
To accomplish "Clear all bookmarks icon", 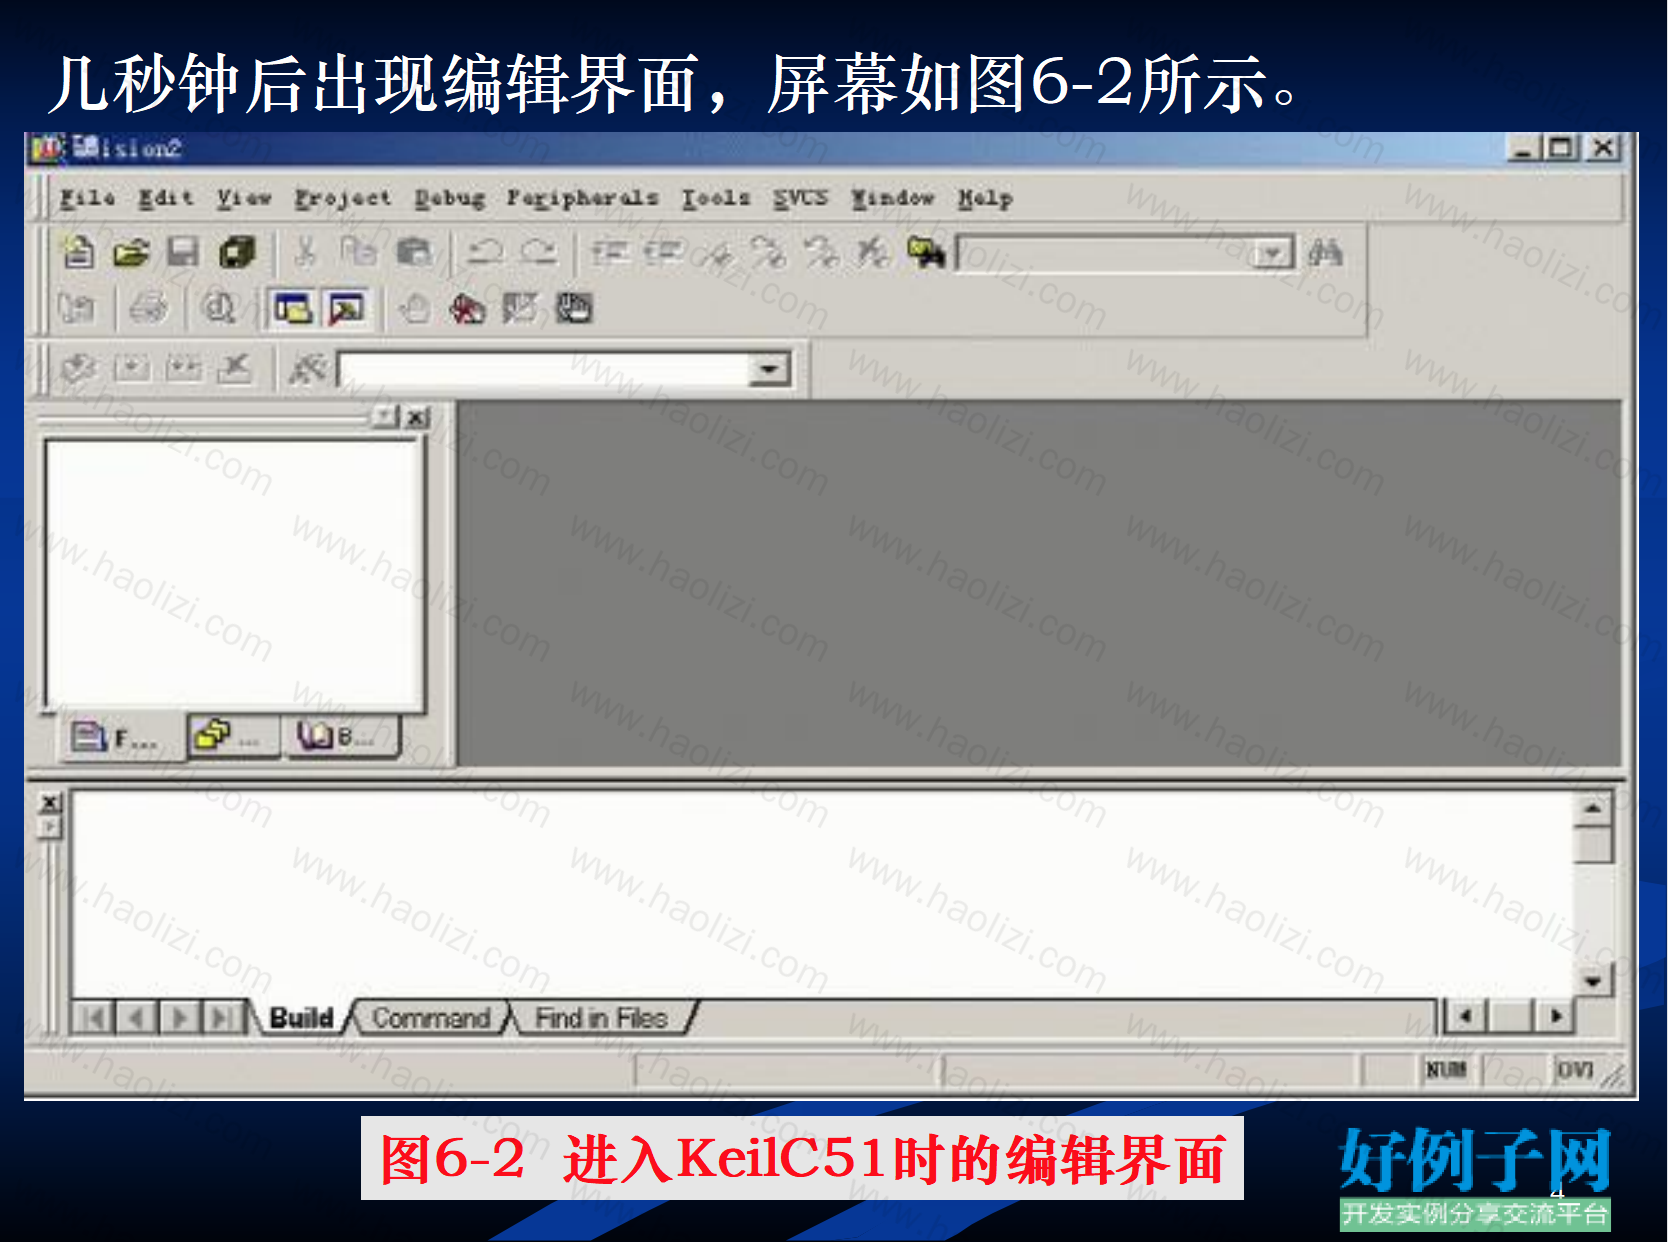I will pyautogui.click(x=873, y=253).
